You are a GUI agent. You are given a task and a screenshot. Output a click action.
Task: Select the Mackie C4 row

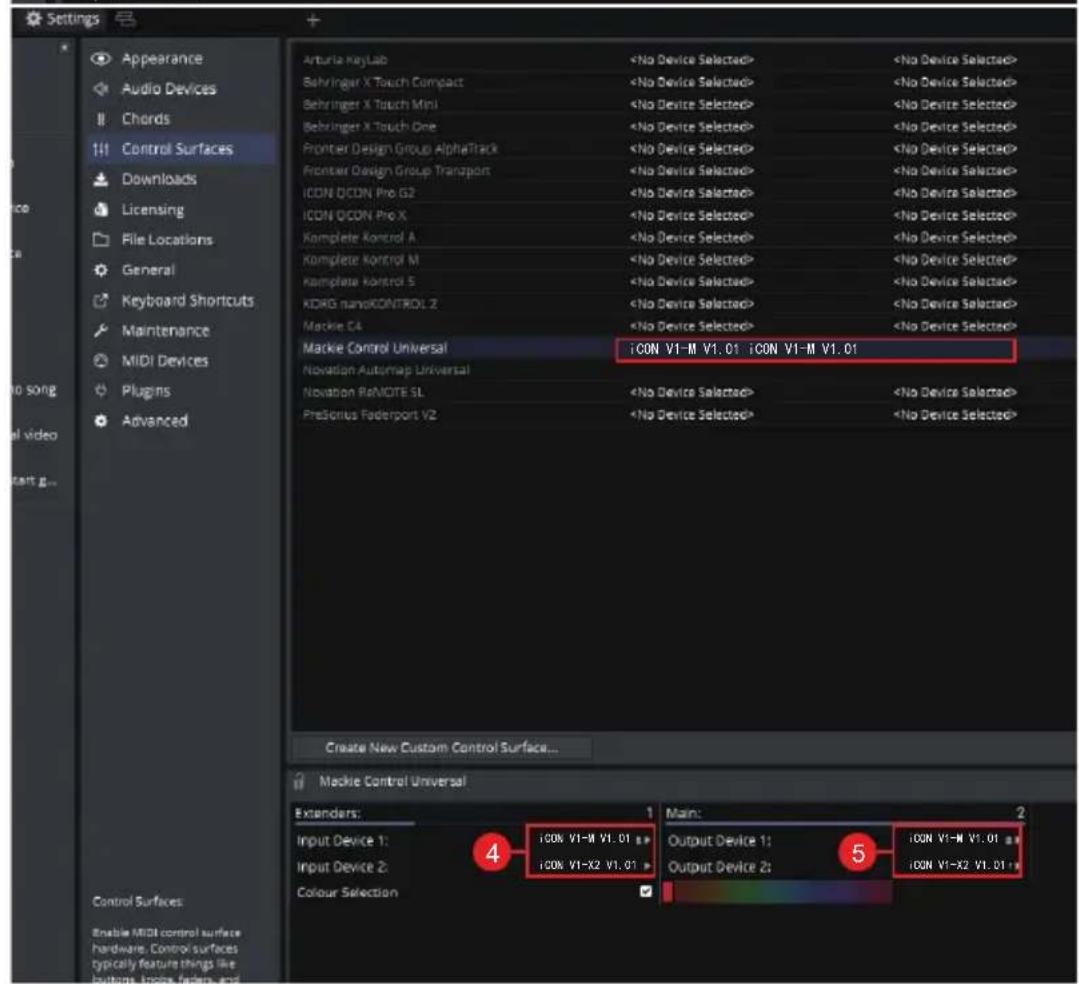pyautogui.click(x=685, y=326)
